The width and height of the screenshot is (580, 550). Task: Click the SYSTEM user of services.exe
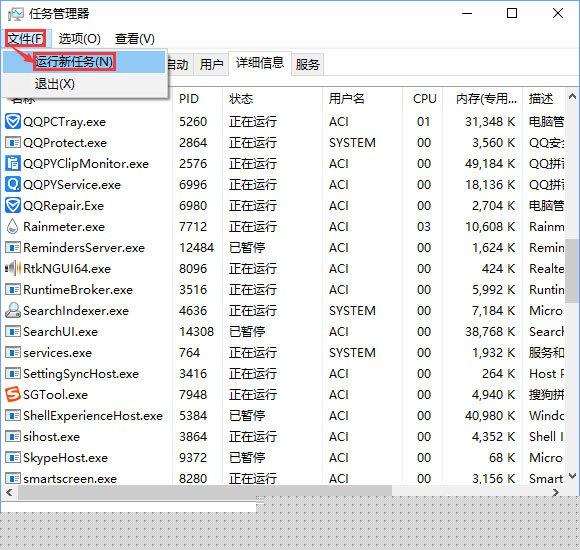[352, 352]
